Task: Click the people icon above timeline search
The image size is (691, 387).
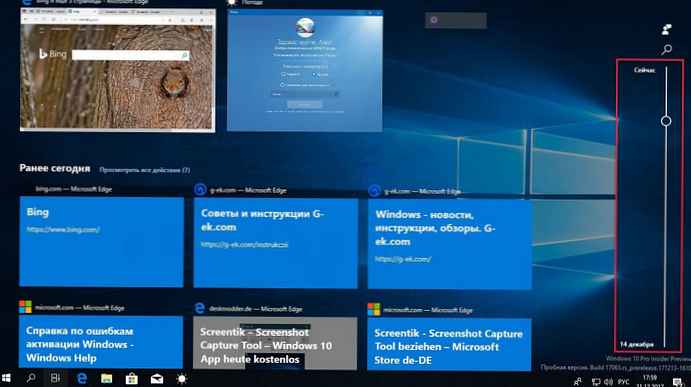Action: coord(667,30)
